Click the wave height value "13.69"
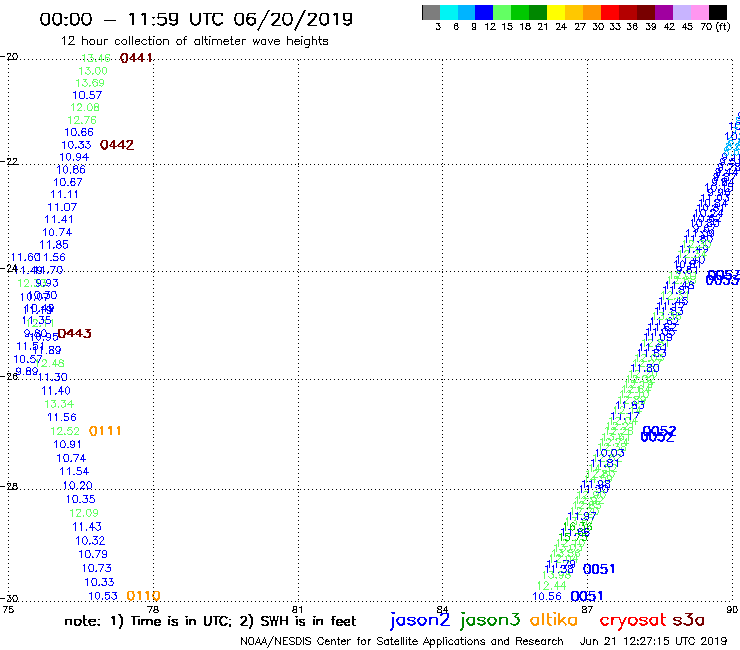This screenshot has width=740, height=650. click(x=90, y=83)
